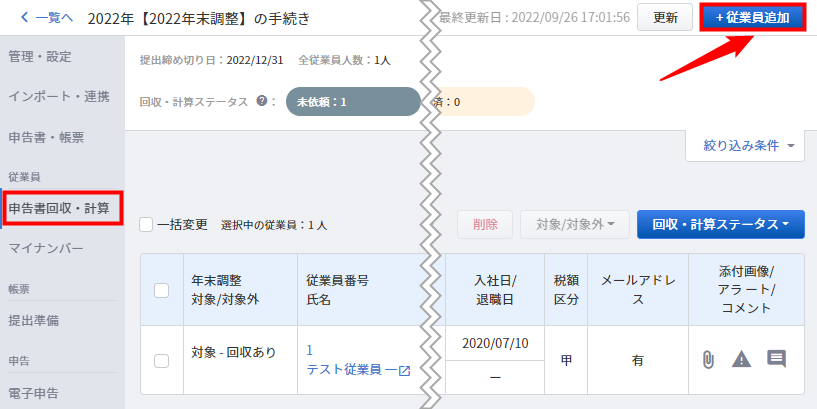Viewport: 817px width, 409px height.
Task: Click the 未依頼：1 status pill
Action: point(353,102)
